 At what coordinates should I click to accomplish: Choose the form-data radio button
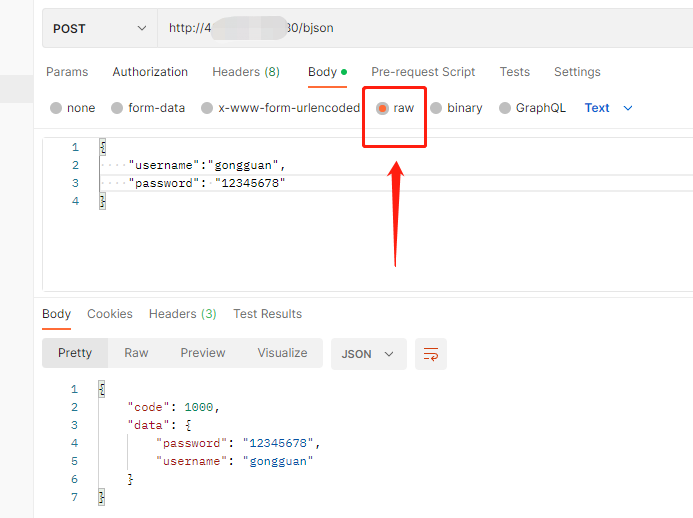point(117,108)
